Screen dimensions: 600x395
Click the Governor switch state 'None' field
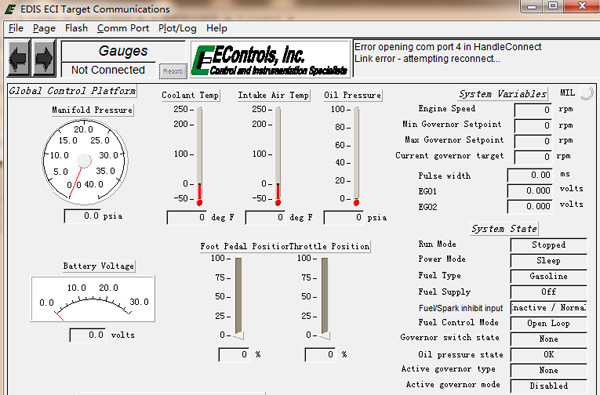click(548, 339)
